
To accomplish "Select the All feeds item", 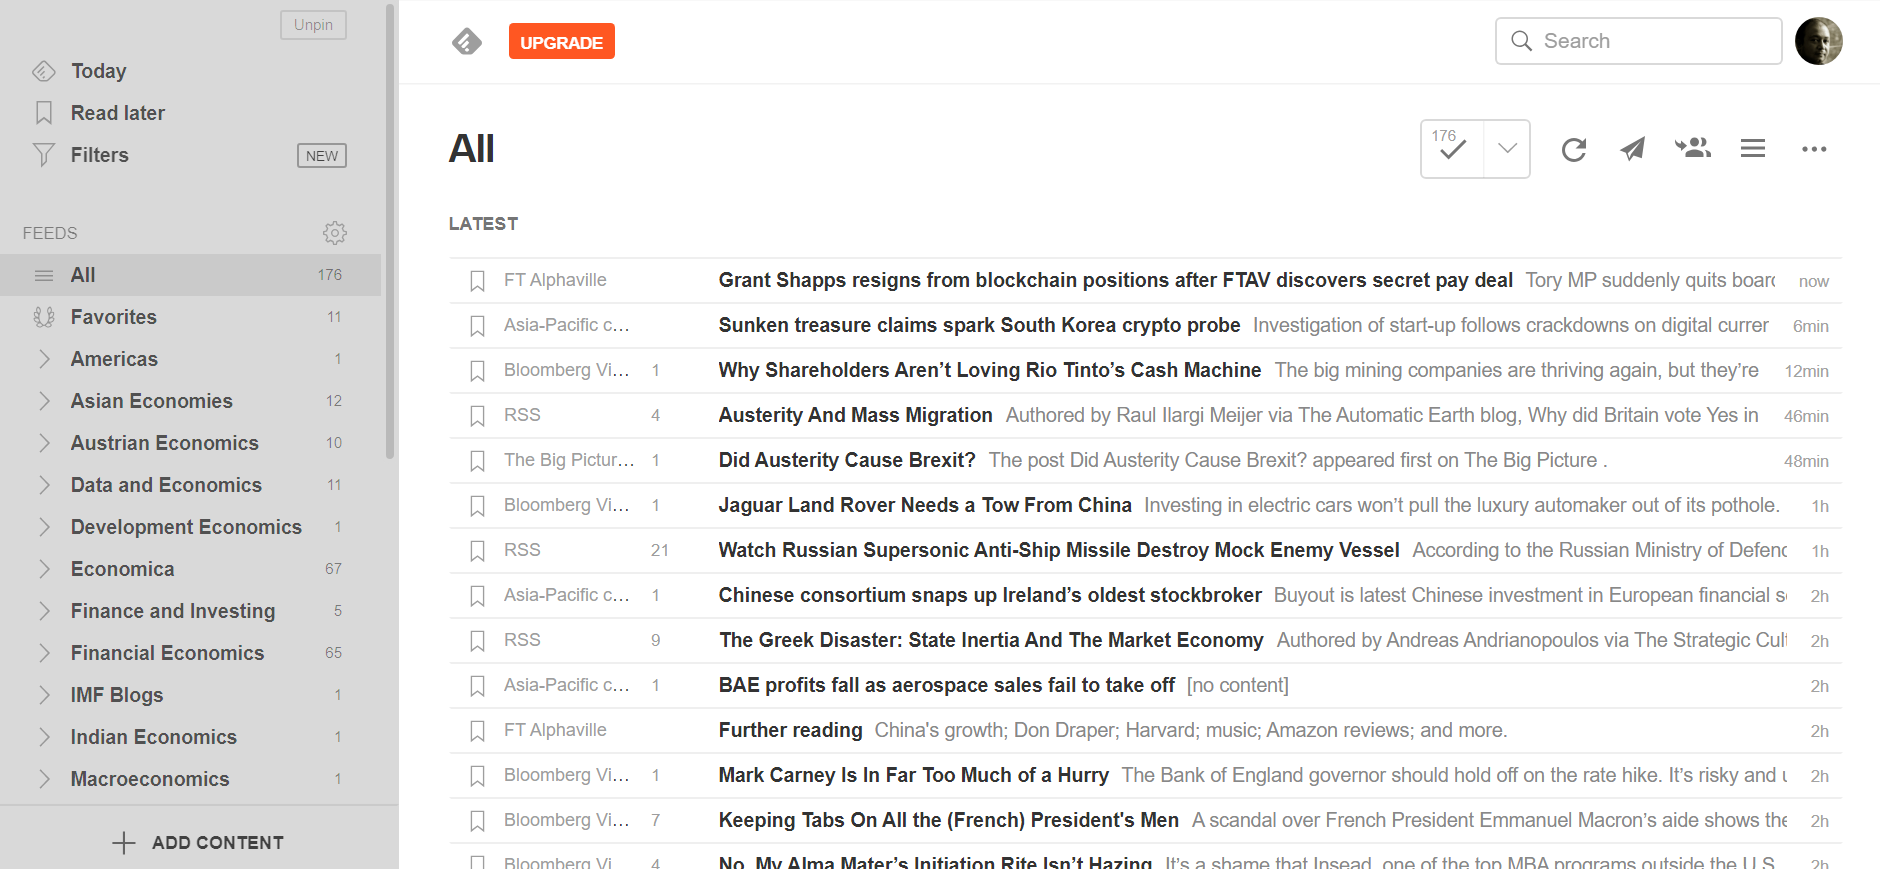I will pos(190,275).
